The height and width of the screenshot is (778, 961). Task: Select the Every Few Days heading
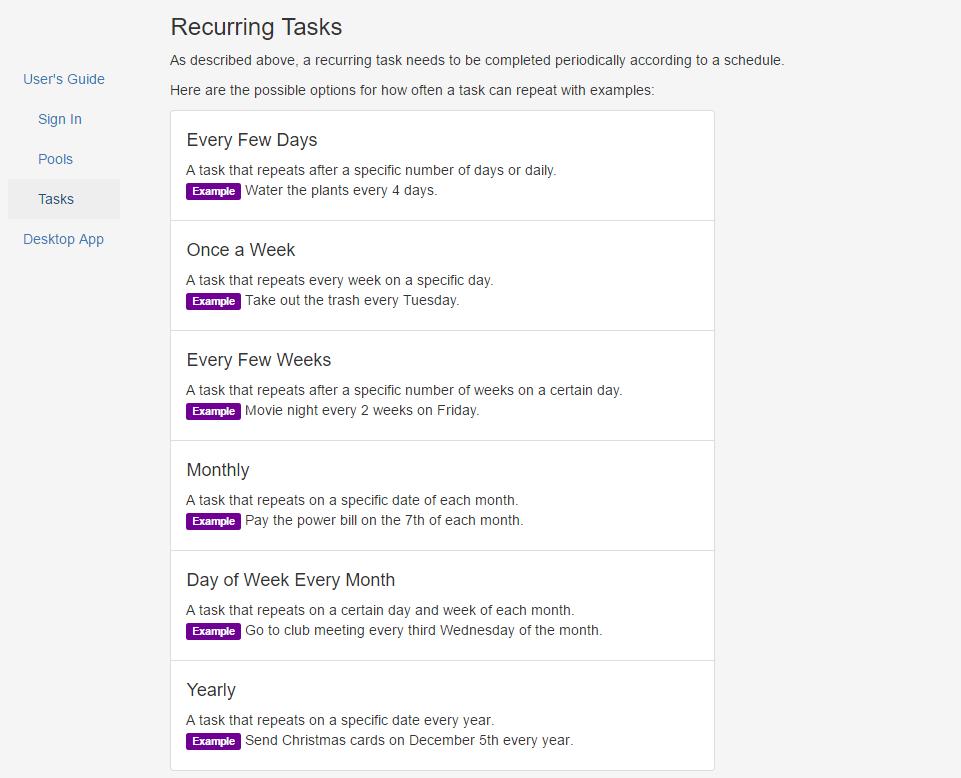(x=252, y=140)
